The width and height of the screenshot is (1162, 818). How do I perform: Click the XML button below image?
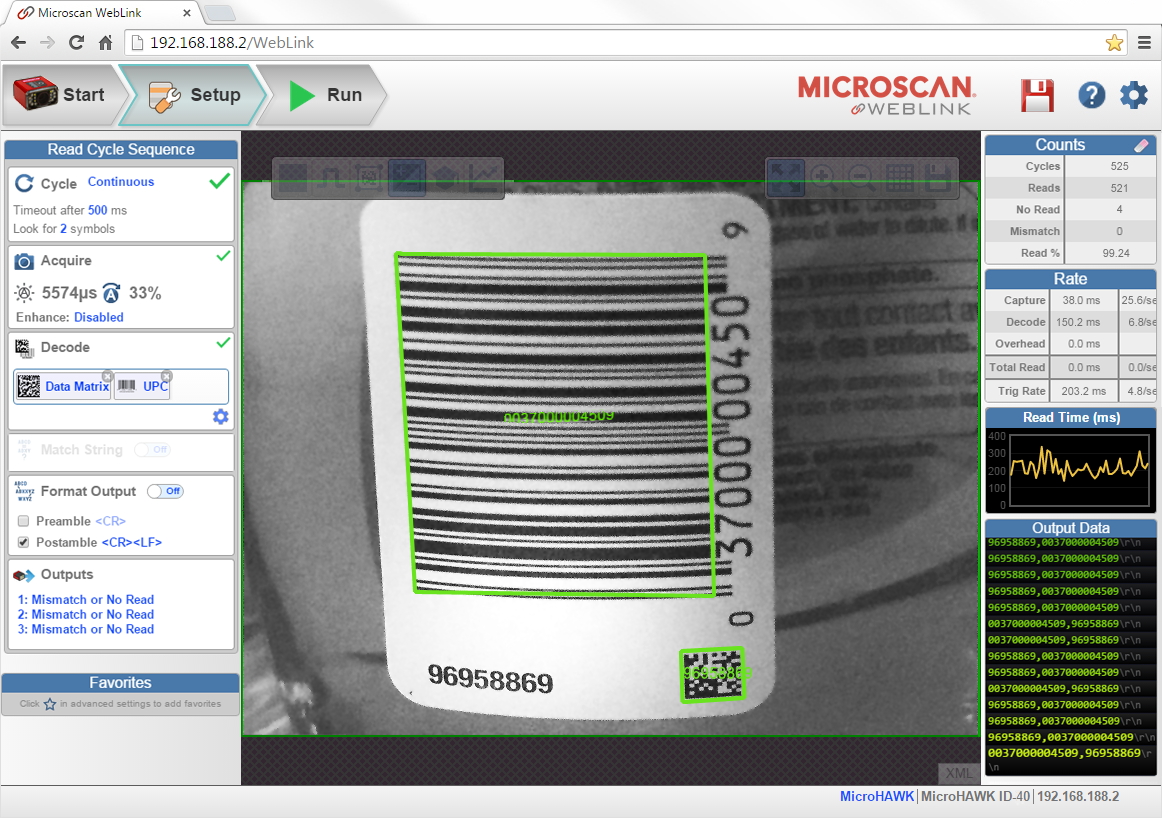click(958, 774)
